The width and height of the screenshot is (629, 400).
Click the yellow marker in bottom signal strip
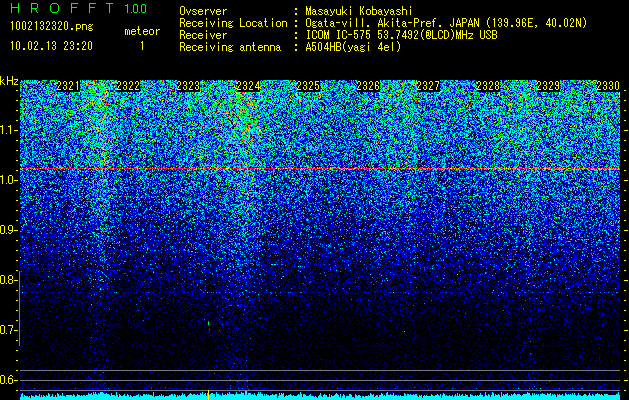pyautogui.click(x=208, y=394)
